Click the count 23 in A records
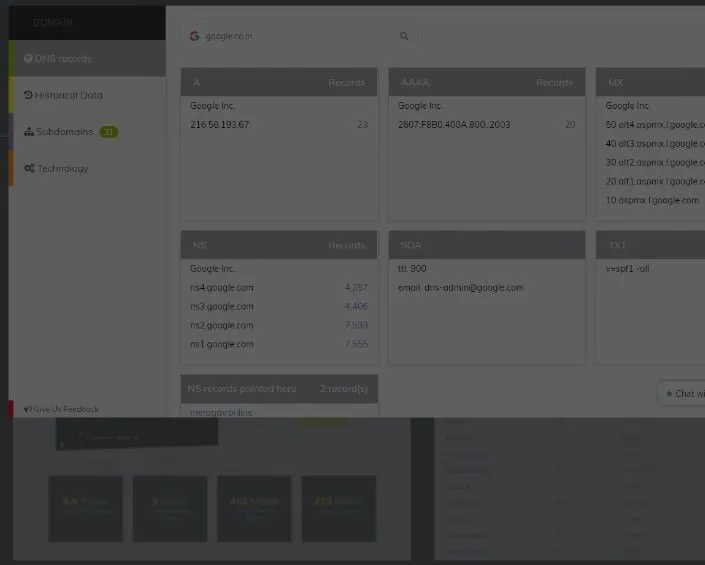This screenshot has height=565, width=705. coord(362,125)
